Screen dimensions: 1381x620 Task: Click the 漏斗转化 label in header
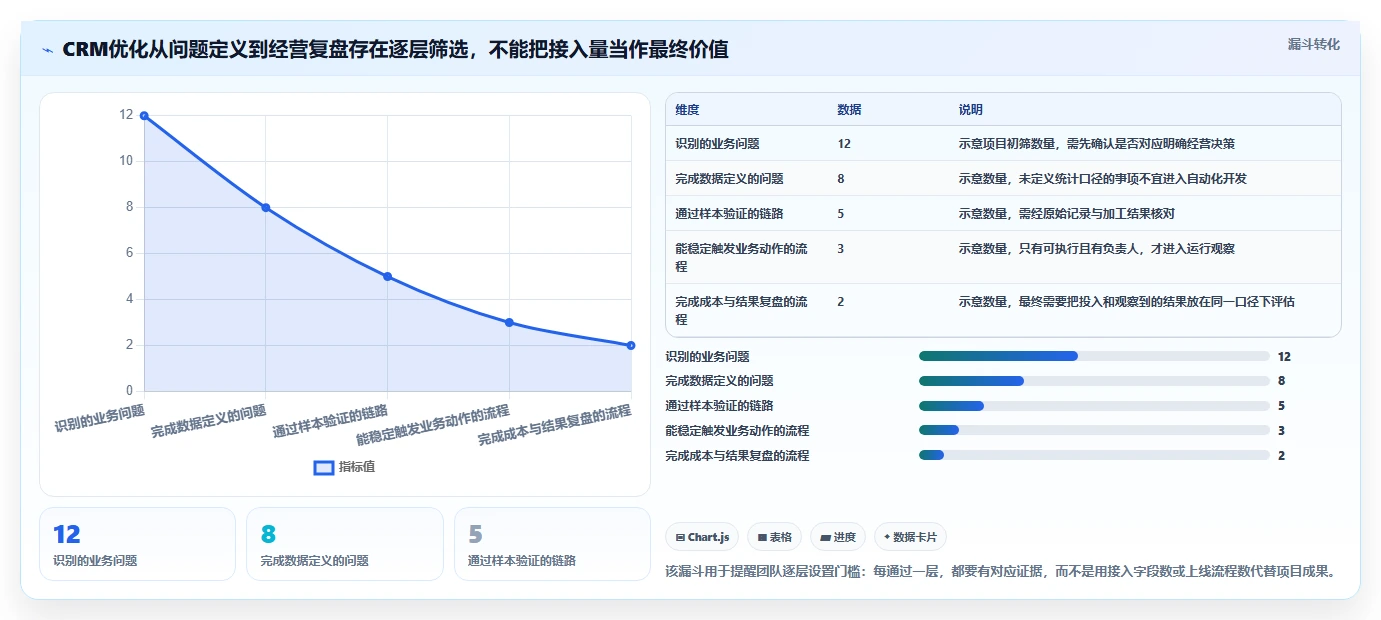[x=1313, y=44]
